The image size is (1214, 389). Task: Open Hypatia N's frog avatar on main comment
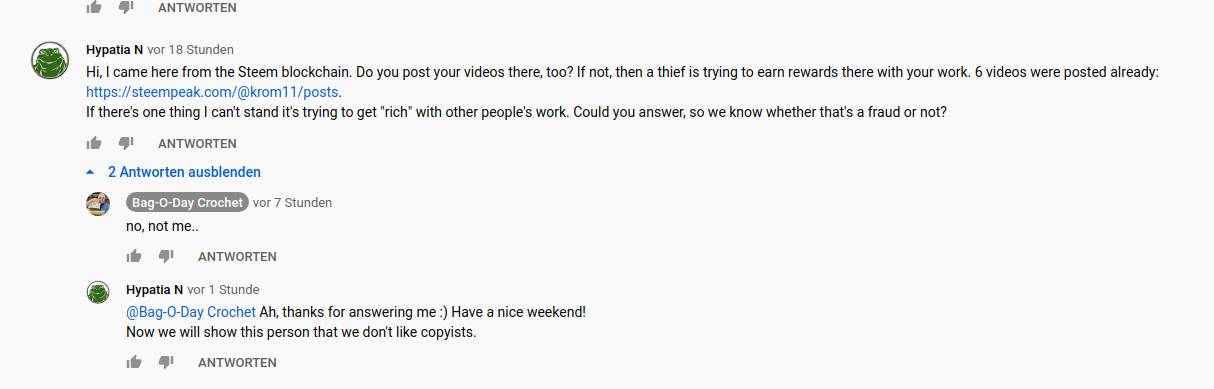pos(49,62)
